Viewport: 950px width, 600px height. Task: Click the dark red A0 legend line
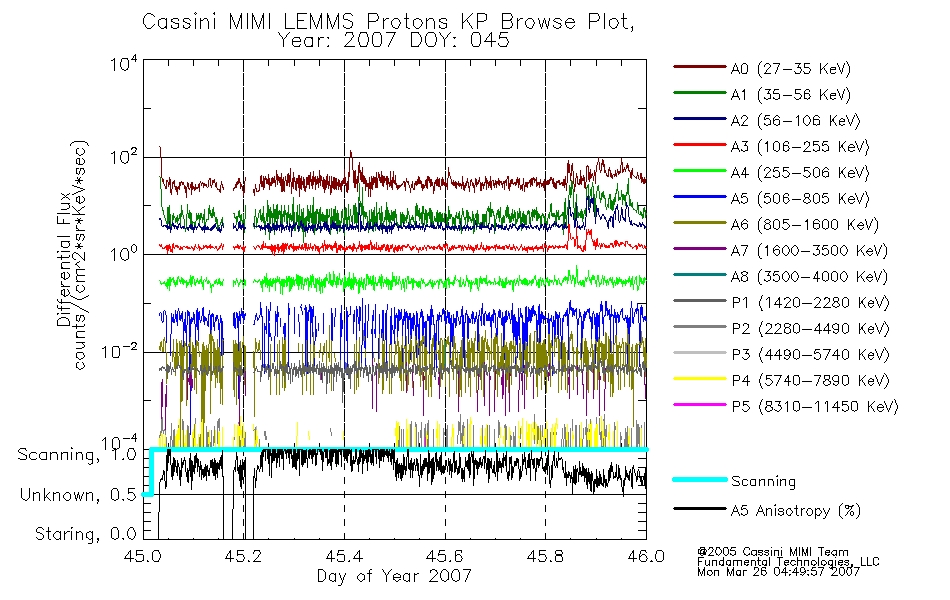(699, 67)
